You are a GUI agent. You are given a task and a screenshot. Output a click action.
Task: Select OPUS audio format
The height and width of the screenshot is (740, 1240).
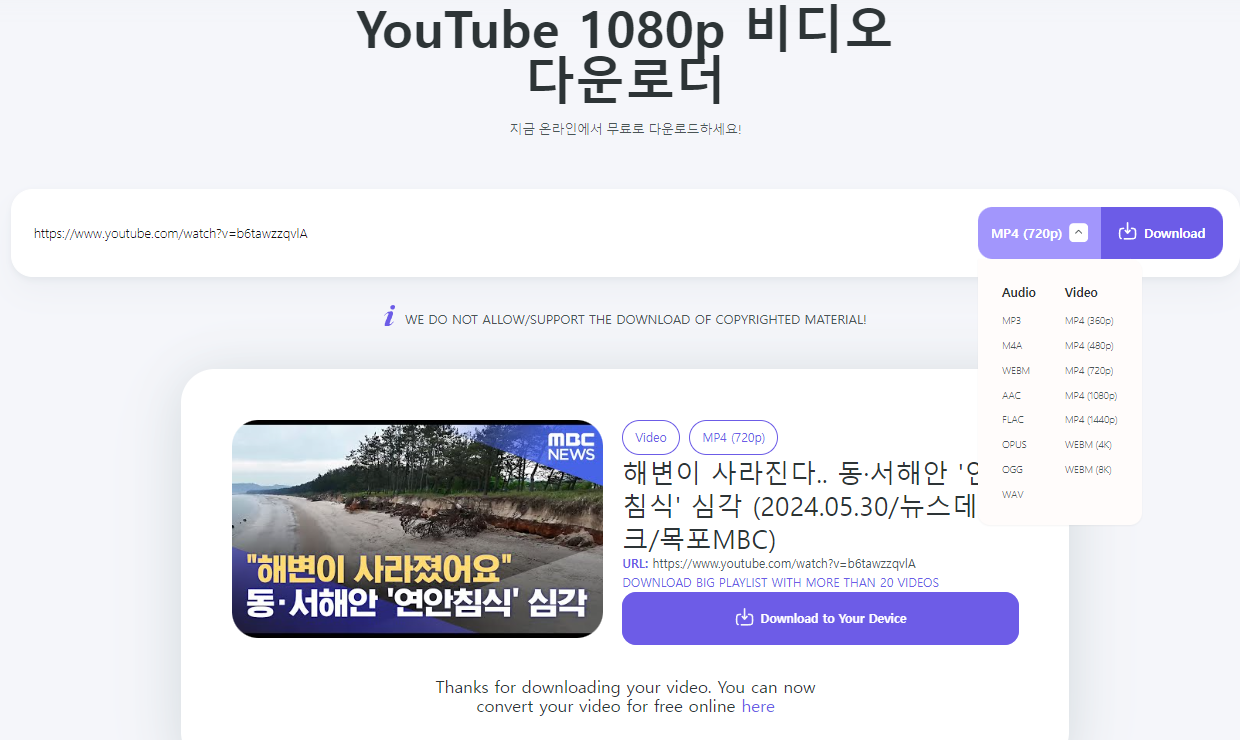[x=1014, y=445]
